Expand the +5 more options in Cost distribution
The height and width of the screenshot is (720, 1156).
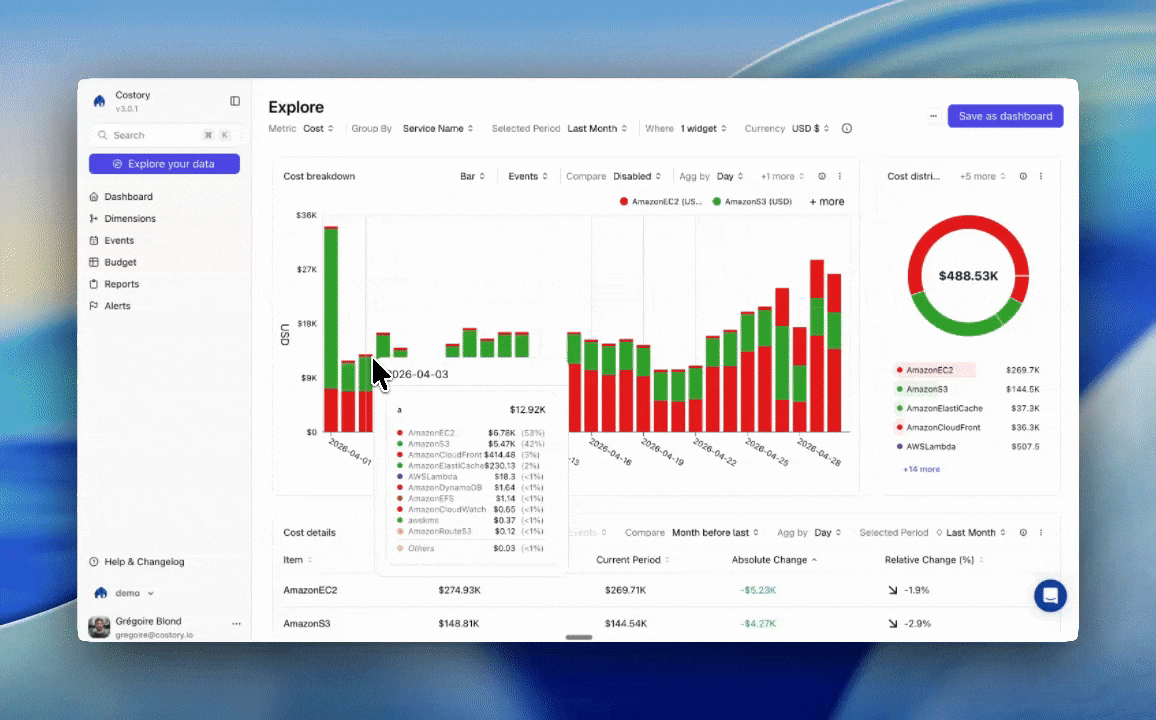pyautogui.click(x=983, y=176)
